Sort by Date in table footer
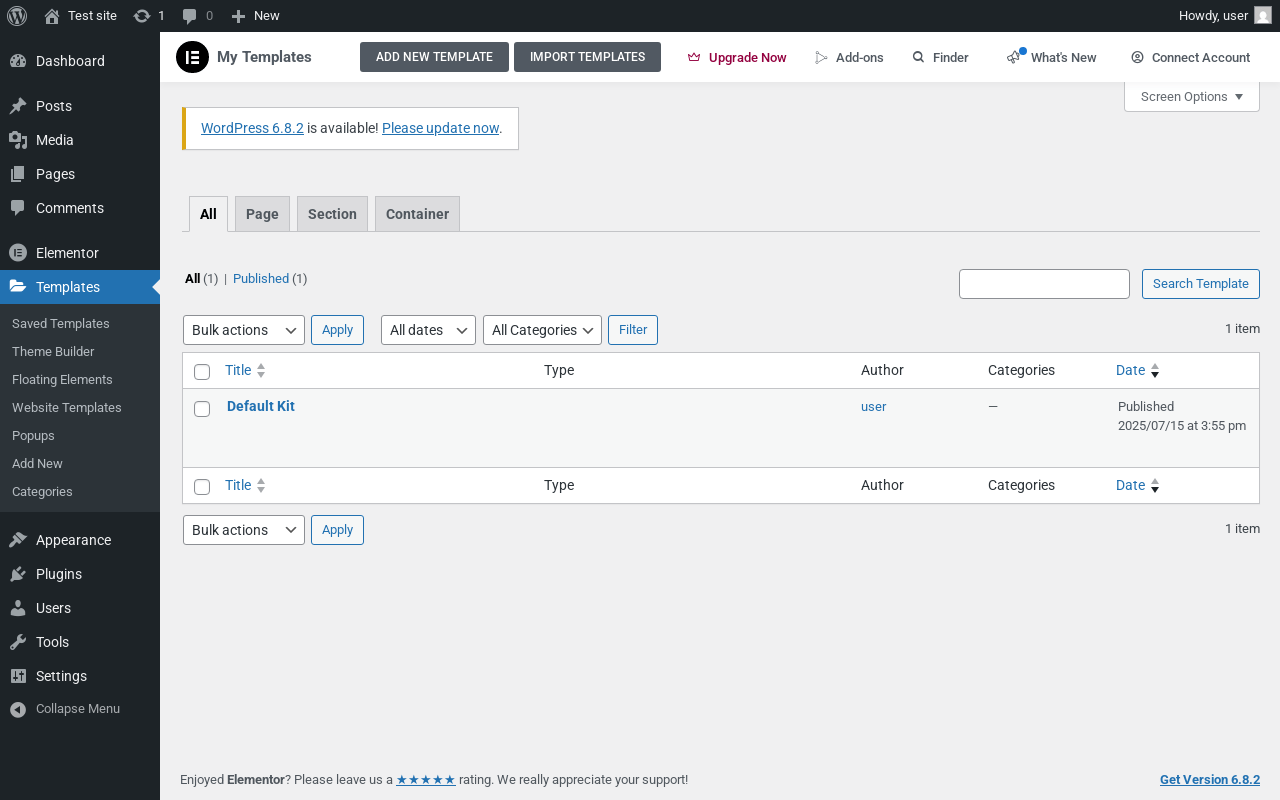Screen dimensions: 1280x800 (1138, 485)
